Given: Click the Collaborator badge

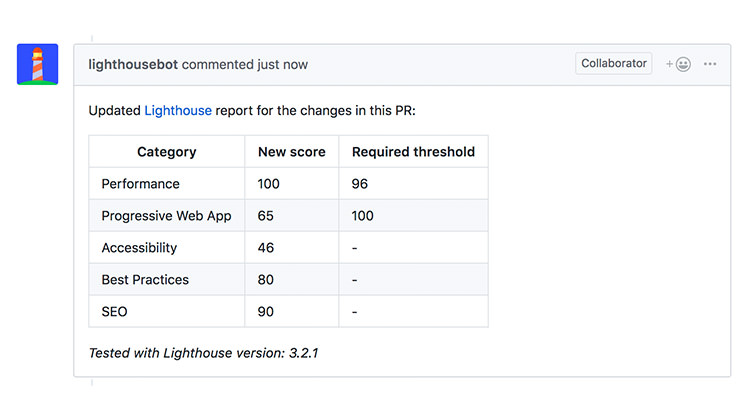Looking at the screenshot, I should click(x=614, y=63).
